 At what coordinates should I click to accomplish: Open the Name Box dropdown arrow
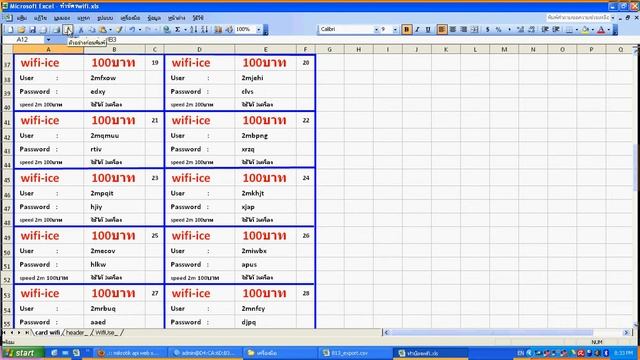point(48,40)
